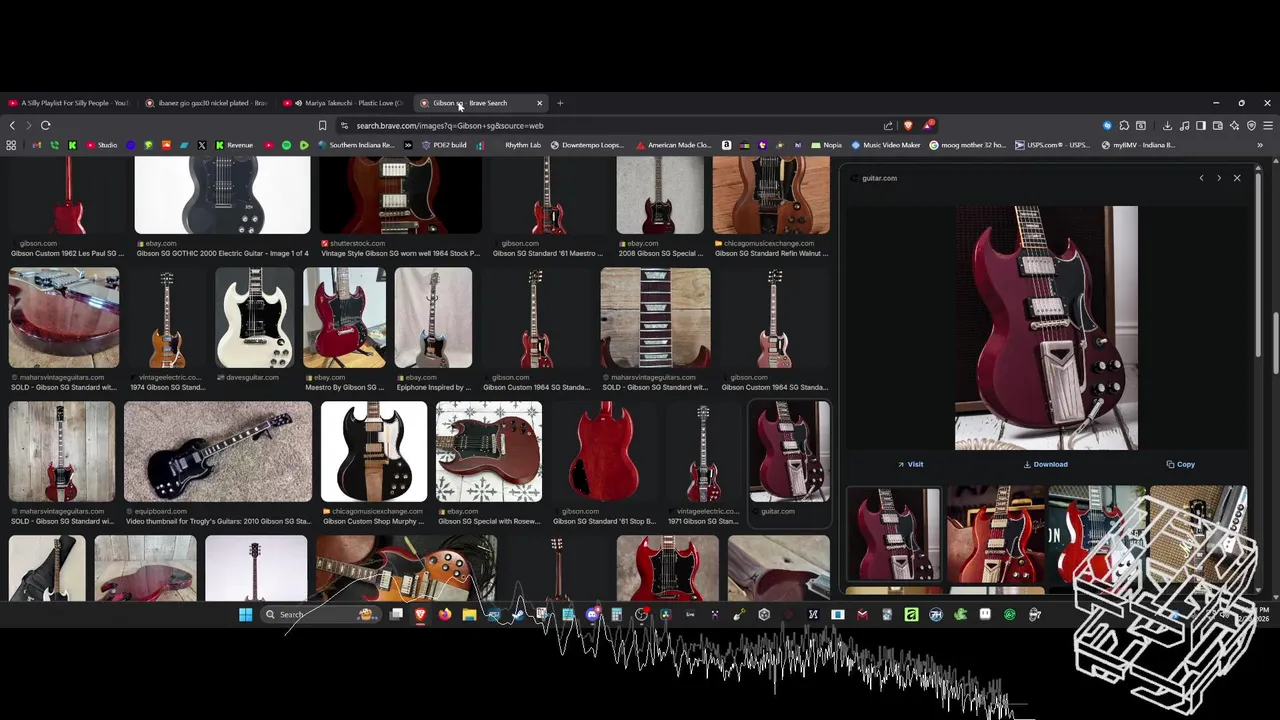Screen dimensions: 1280x720
Task: Switch to A Silly Playlist For Silly People tab
Action: [x=68, y=103]
